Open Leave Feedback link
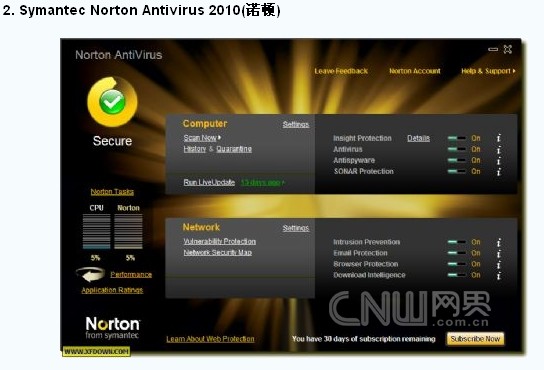Screen dimensions: 544x370 pos(341,71)
